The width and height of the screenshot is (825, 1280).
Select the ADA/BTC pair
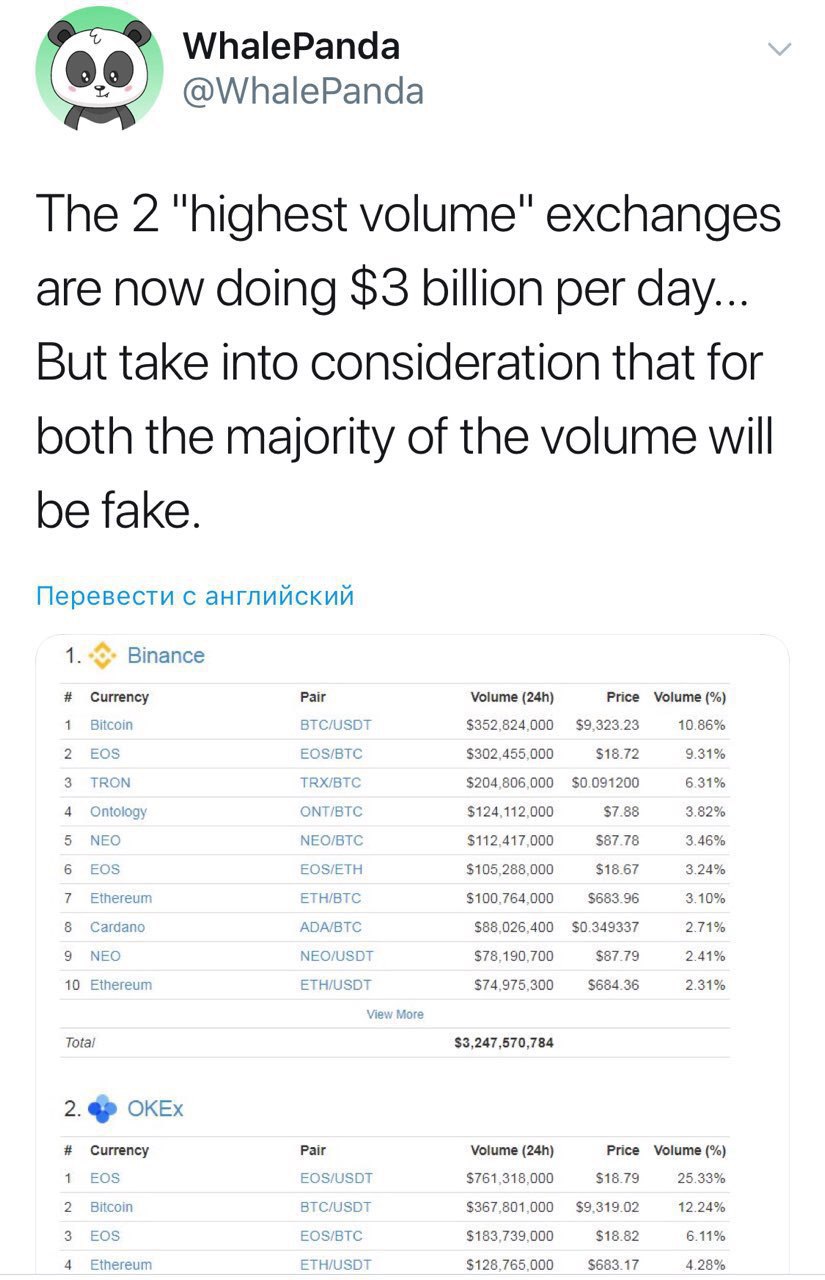(331, 927)
